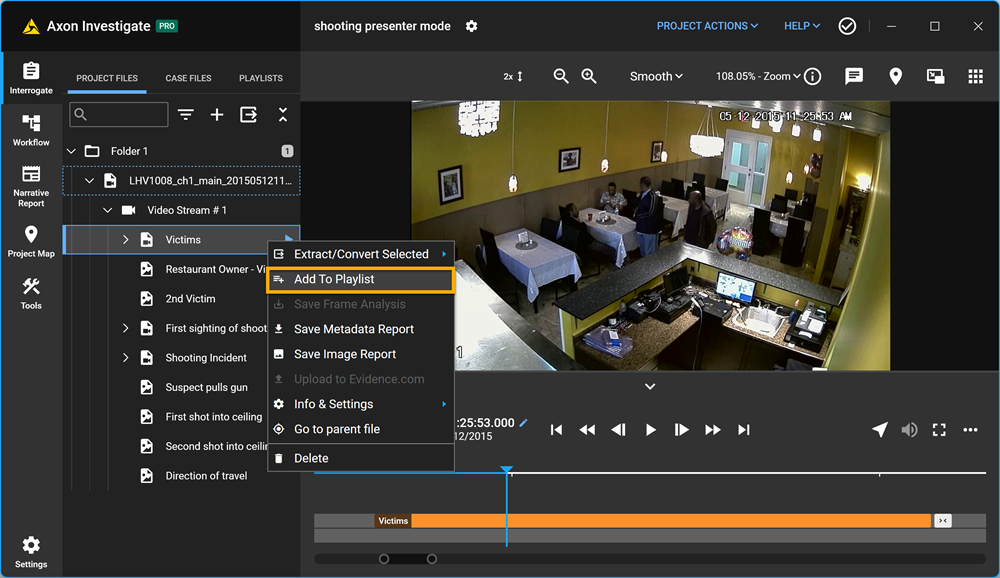1000x578 pixels.
Task: Select Add To Playlist menu entry
Action: tap(361, 279)
